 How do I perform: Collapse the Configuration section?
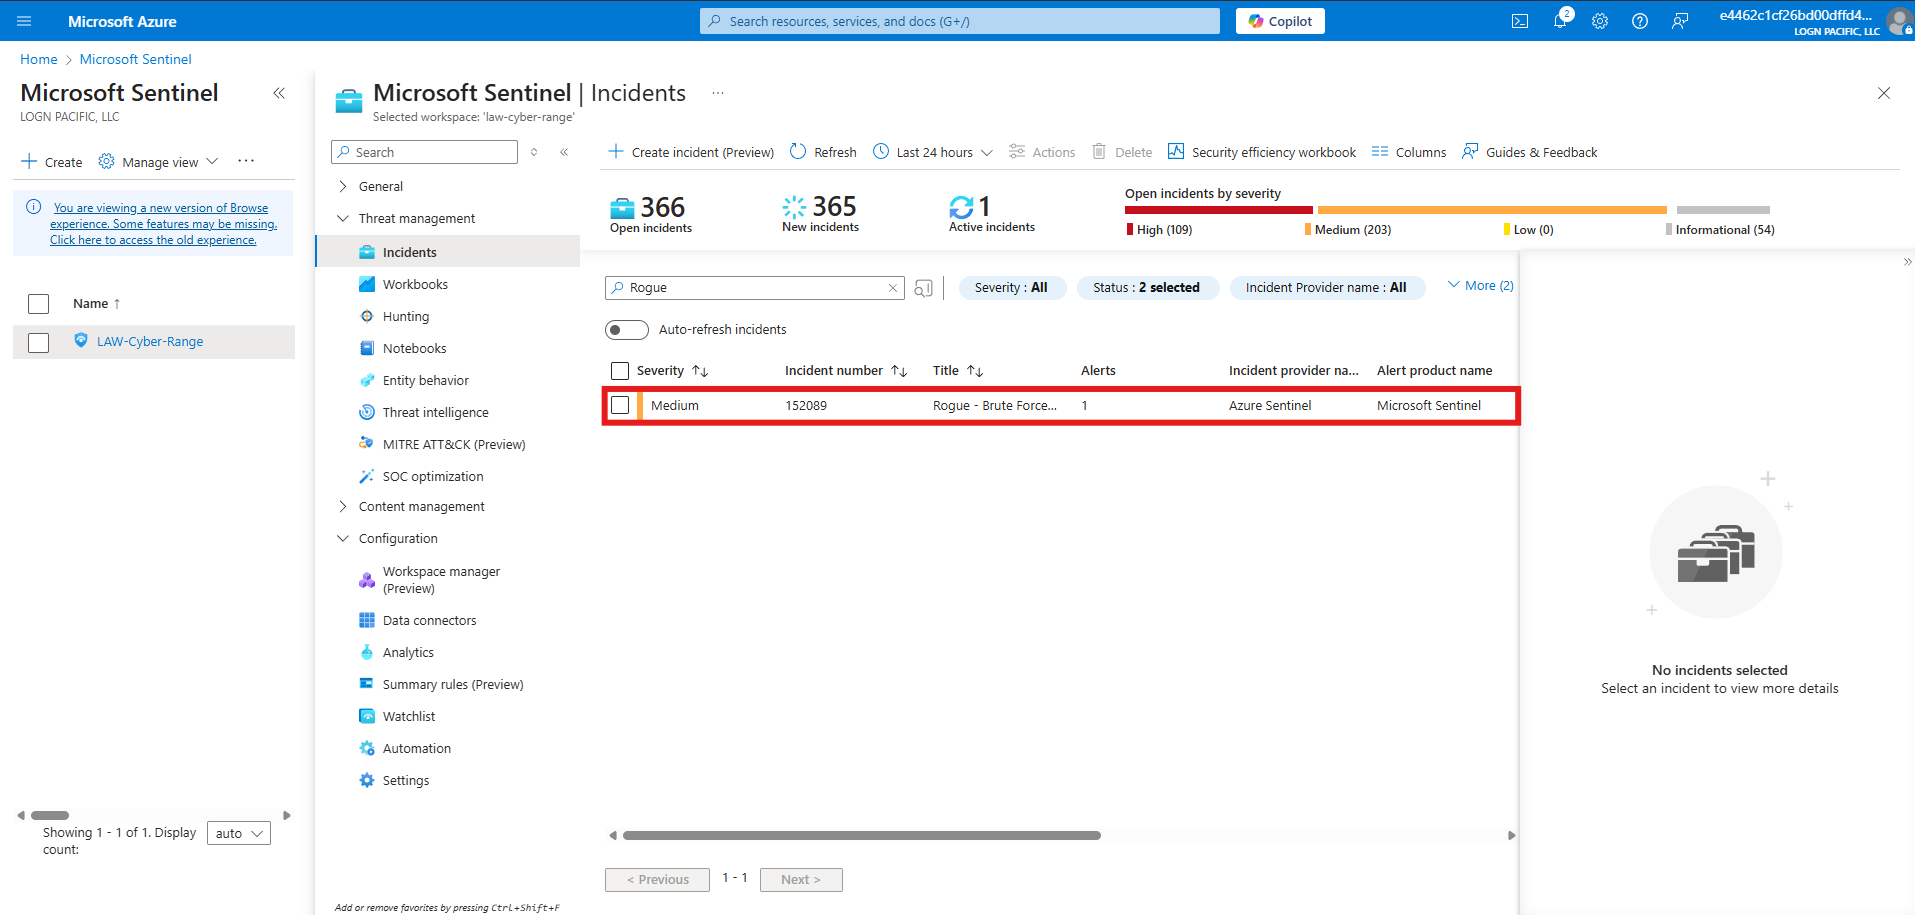tap(343, 538)
